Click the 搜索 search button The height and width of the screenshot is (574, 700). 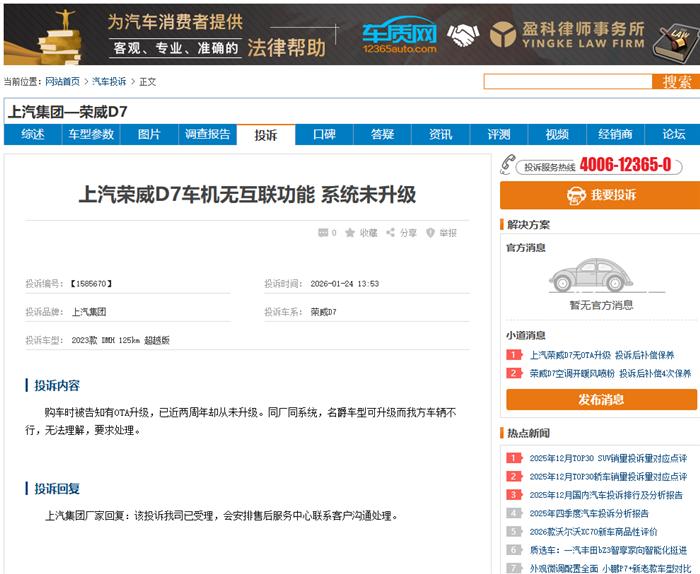tap(677, 82)
